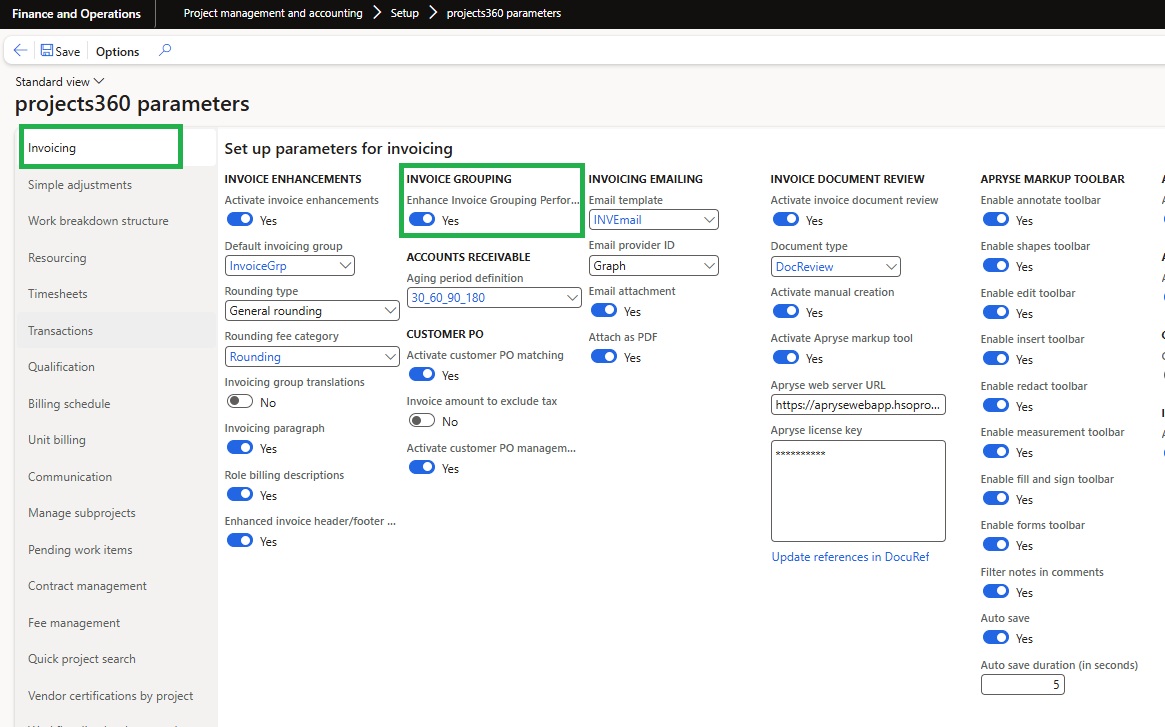
Task: Enable Invoice amount to exclude tax
Action: [421, 421]
